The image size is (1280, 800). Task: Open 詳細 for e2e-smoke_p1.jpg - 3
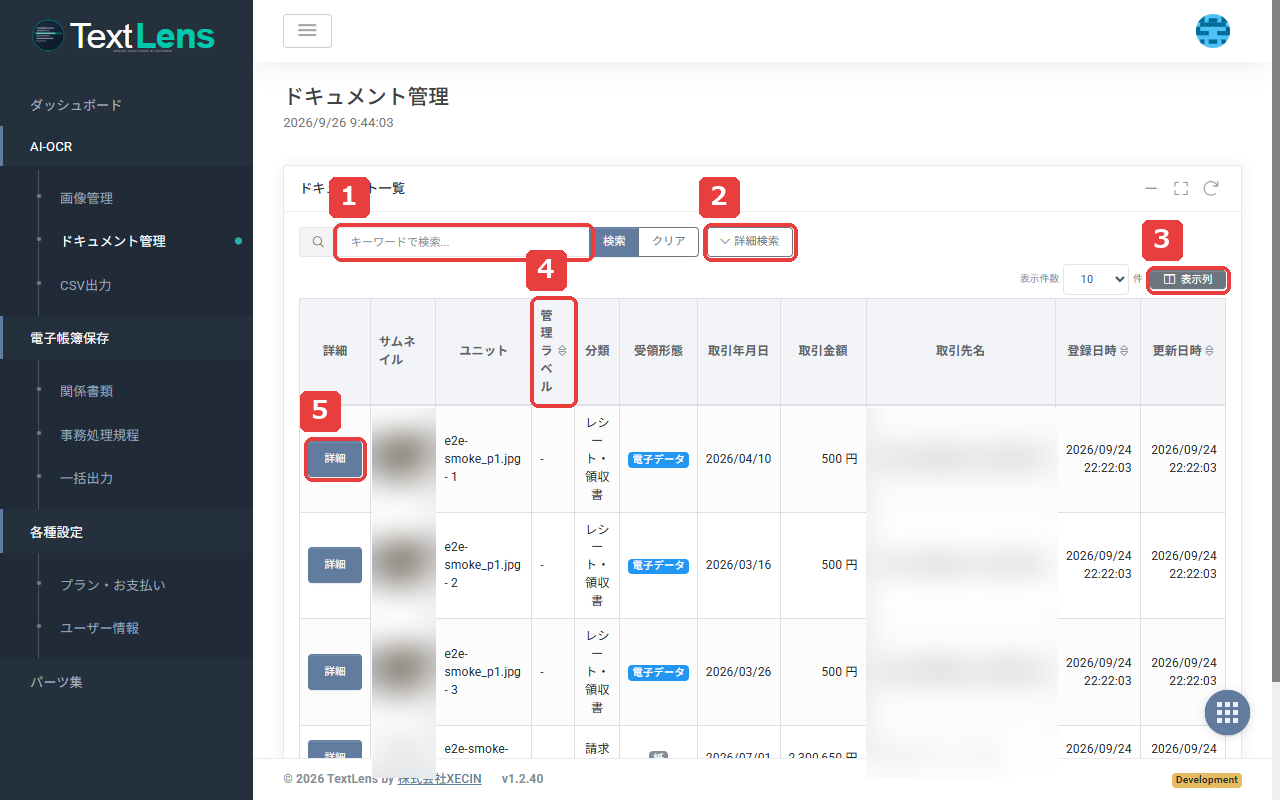pos(335,672)
